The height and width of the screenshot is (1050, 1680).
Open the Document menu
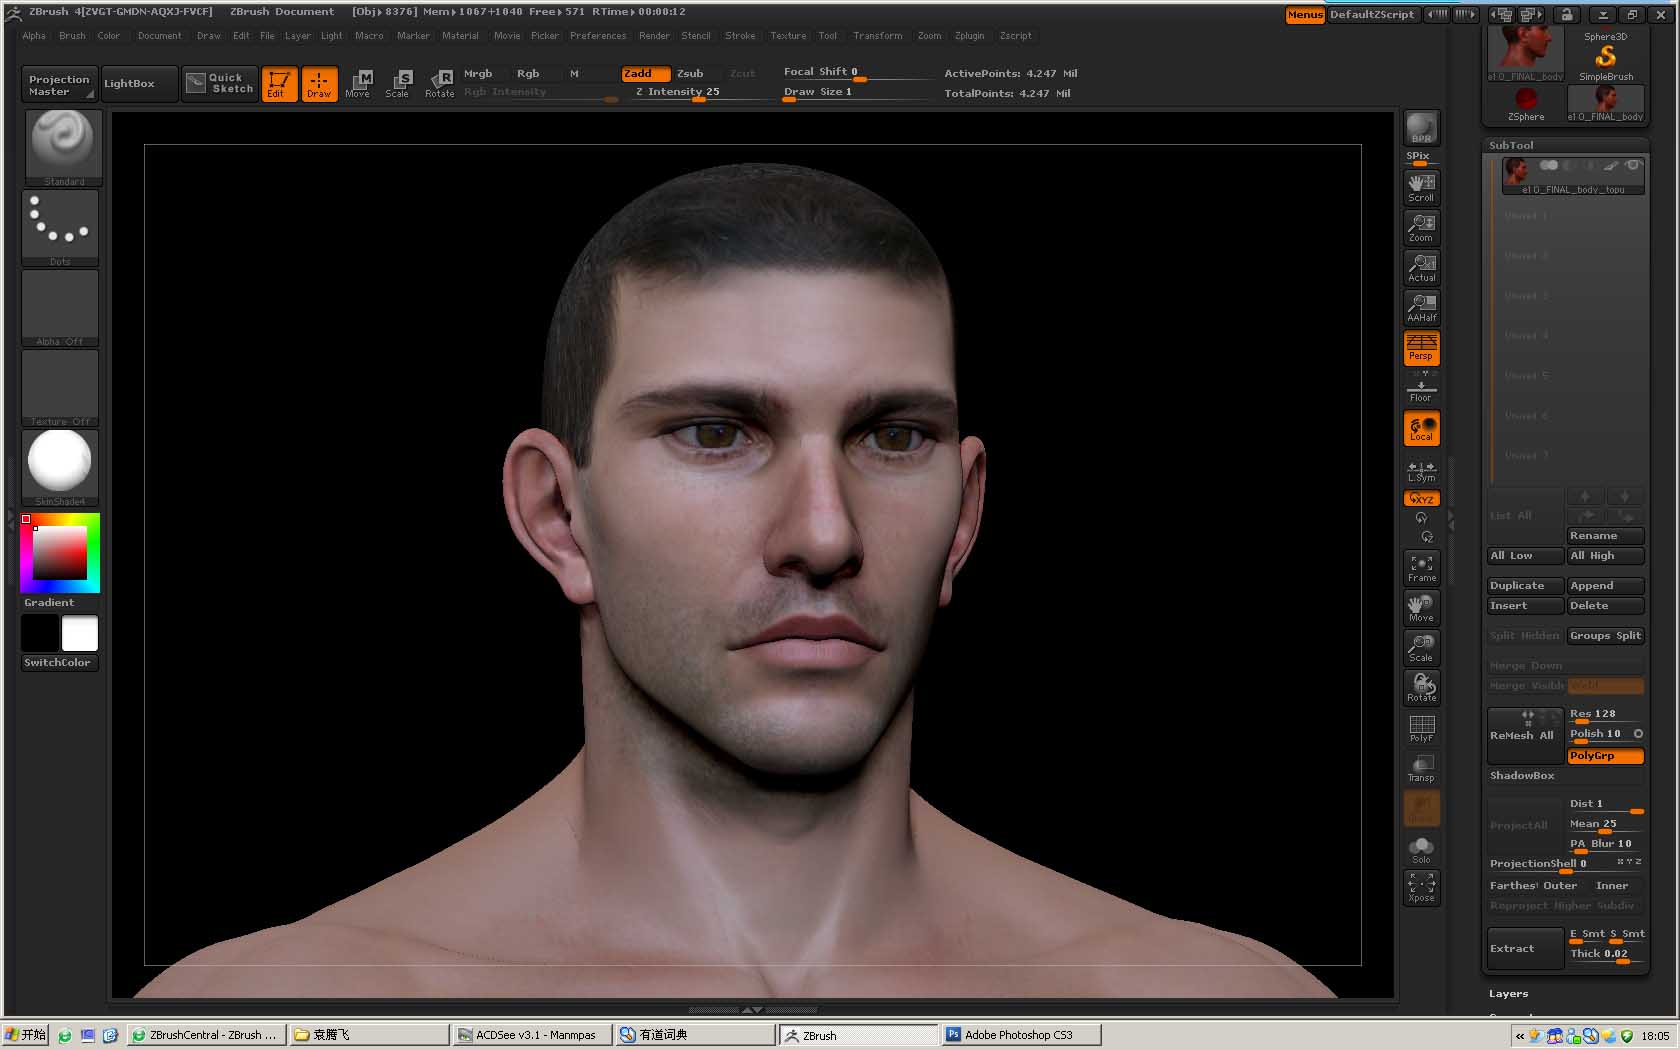pos(160,36)
